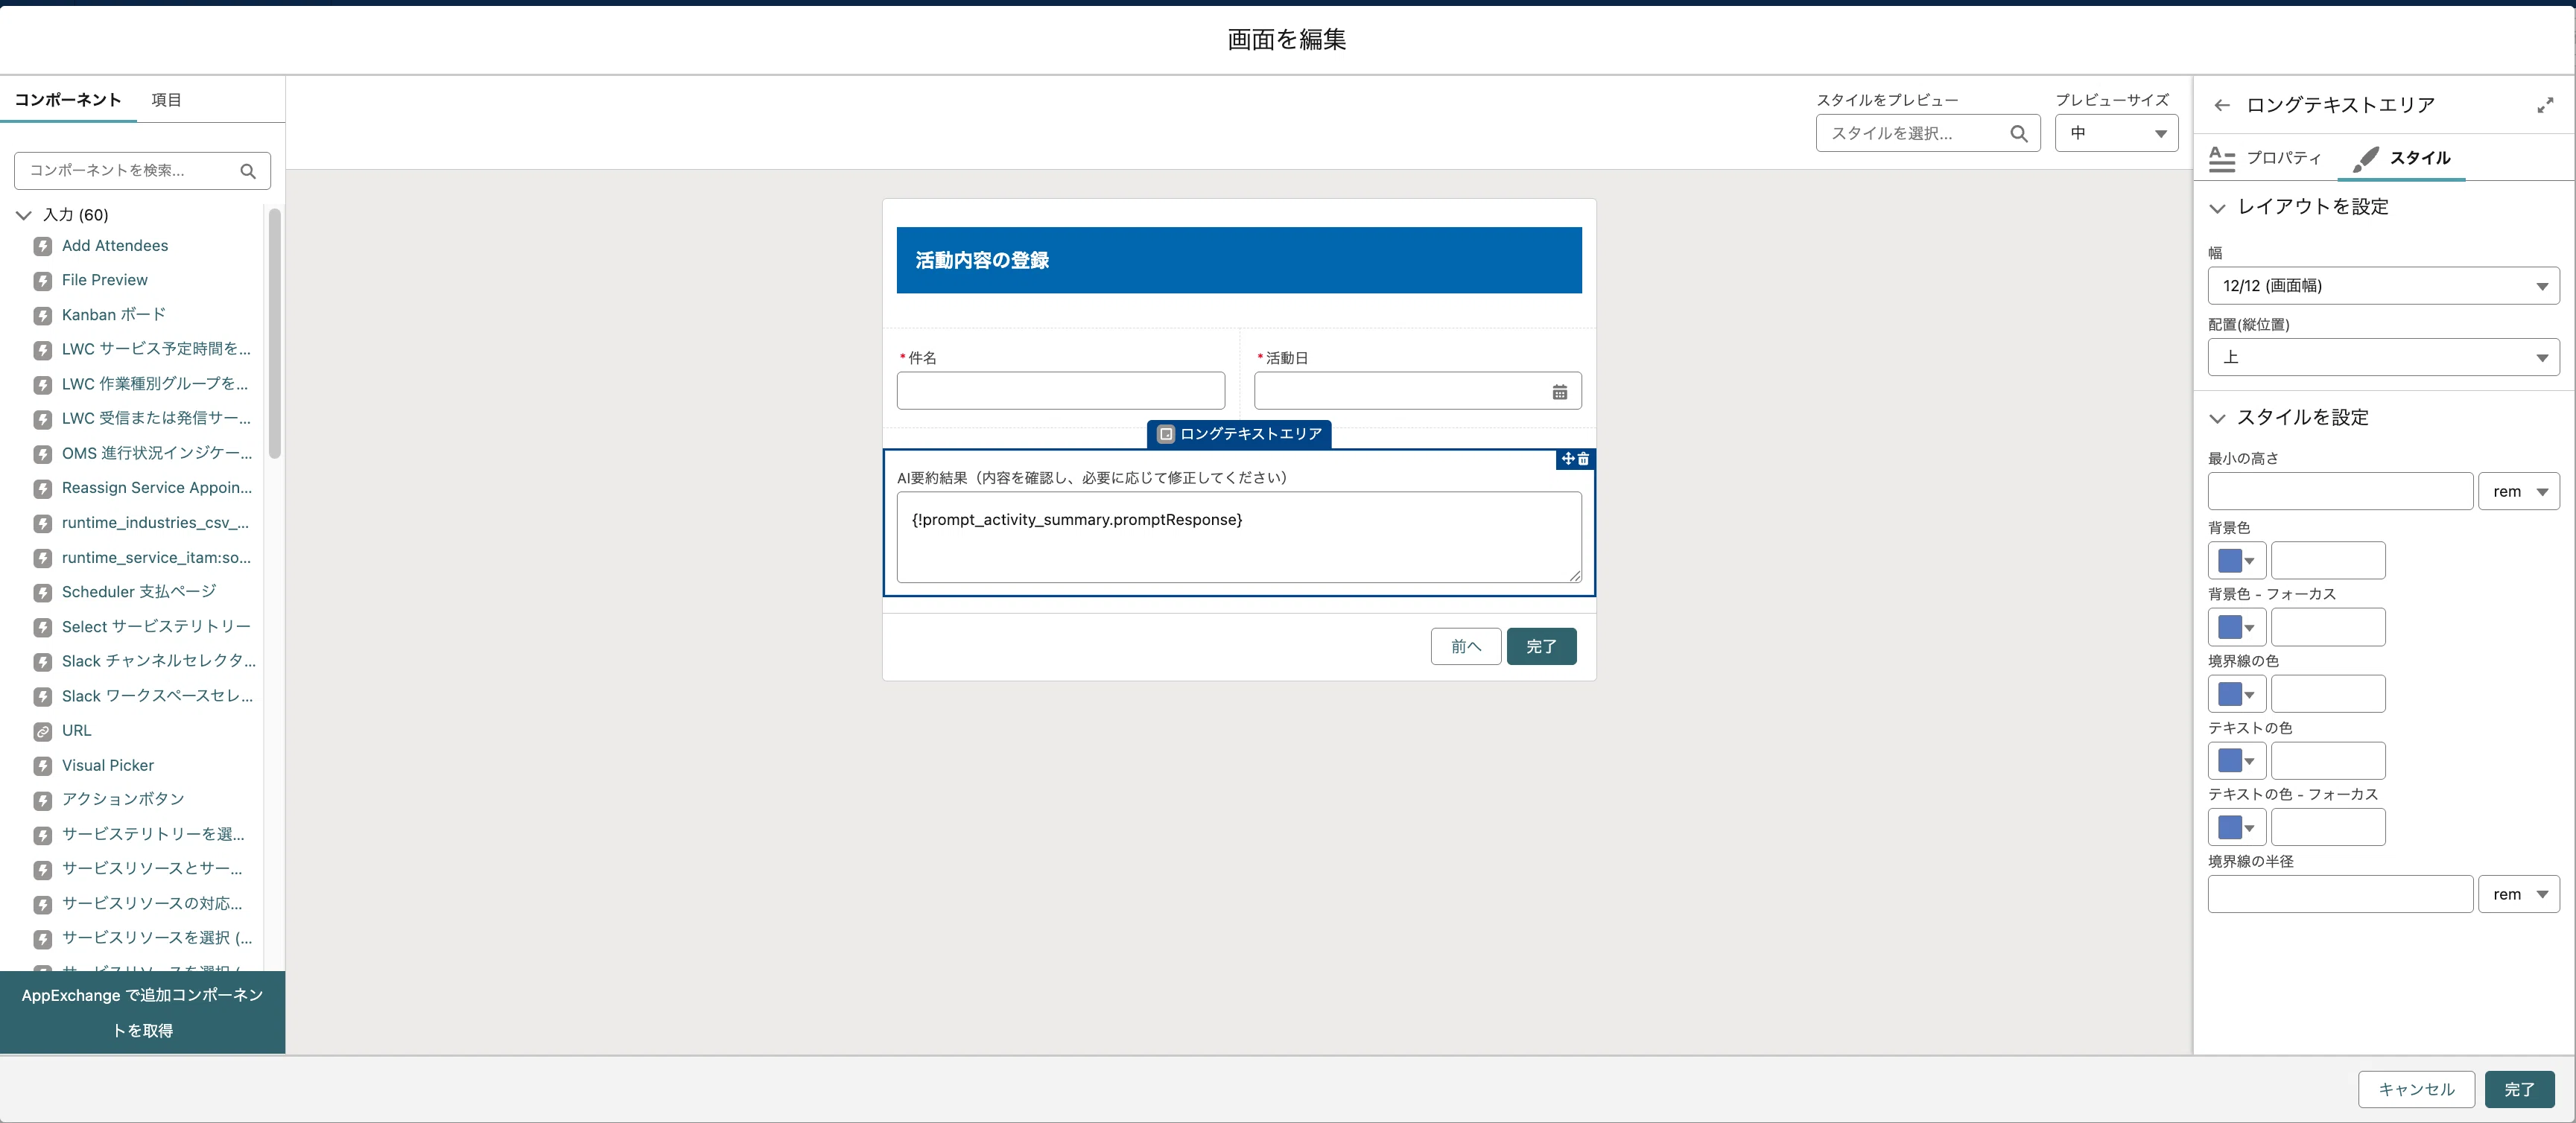Viewport: 2576px width, 1123px height.
Task: Click the 背景色 hex value field
Action: tap(2328, 560)
